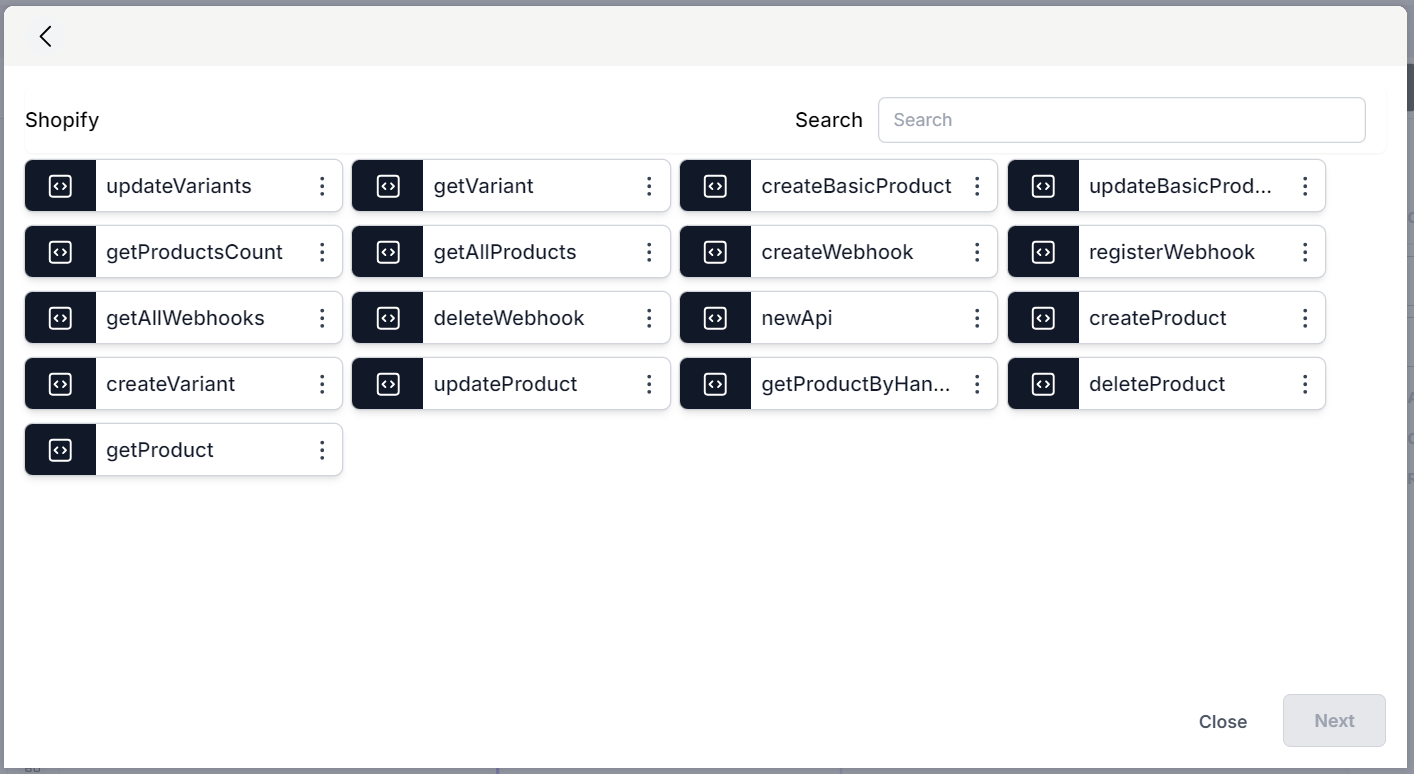1414x774 pixels.
Task: Open the three-dot menu for createBasicProduct
Action: (977, 186)
